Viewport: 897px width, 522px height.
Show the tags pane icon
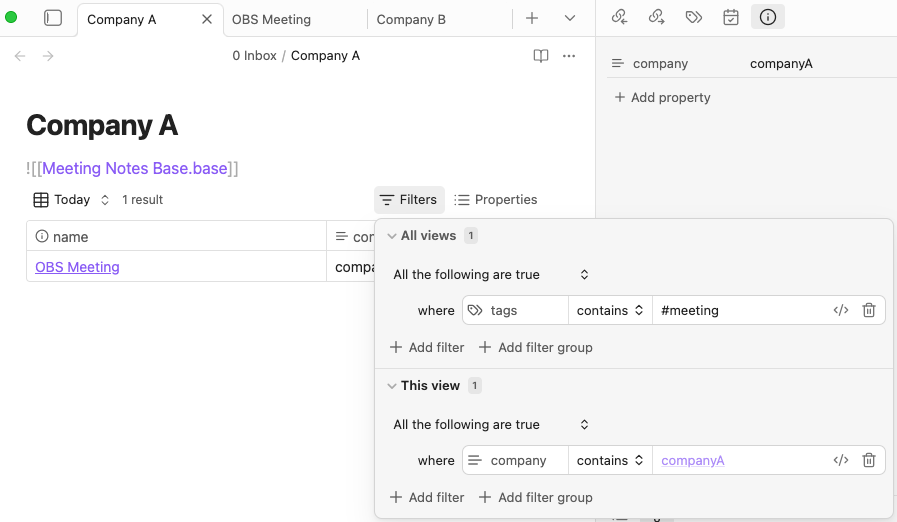tap(693, 17)
